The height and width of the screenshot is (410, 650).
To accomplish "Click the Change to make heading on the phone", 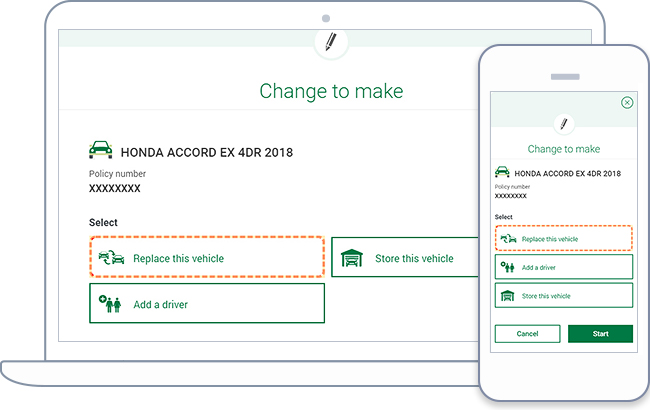I will [x=564, y=149].
